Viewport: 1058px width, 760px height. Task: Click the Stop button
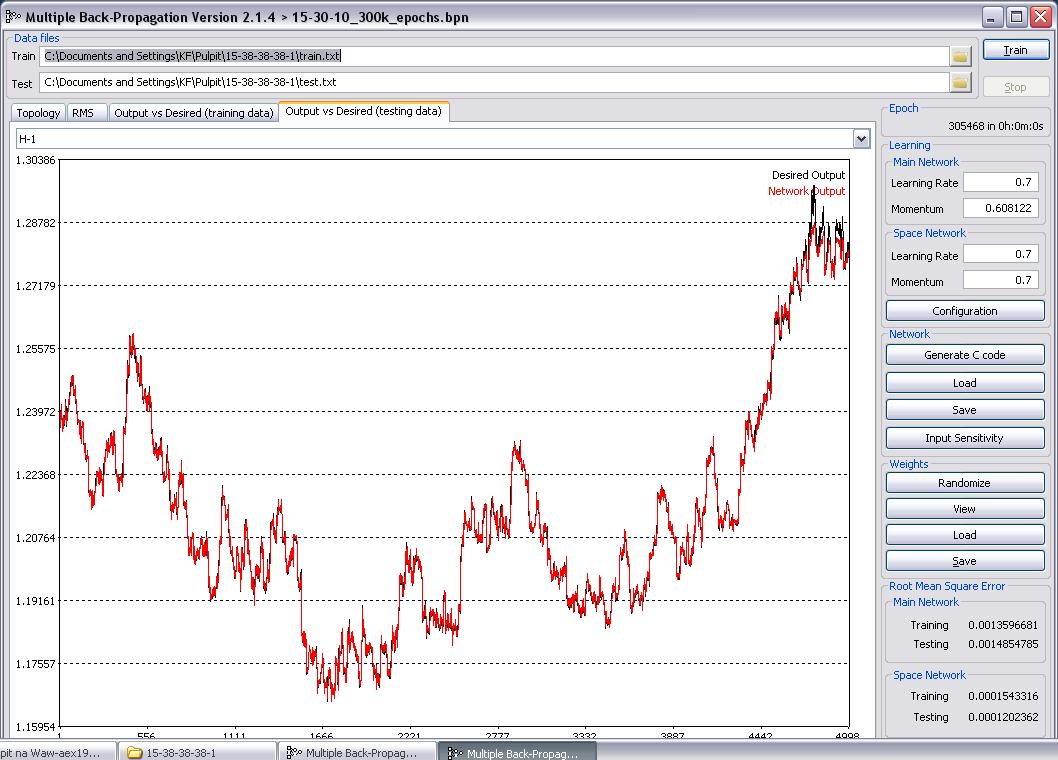pyautogui.click(x=1015, y=87)
